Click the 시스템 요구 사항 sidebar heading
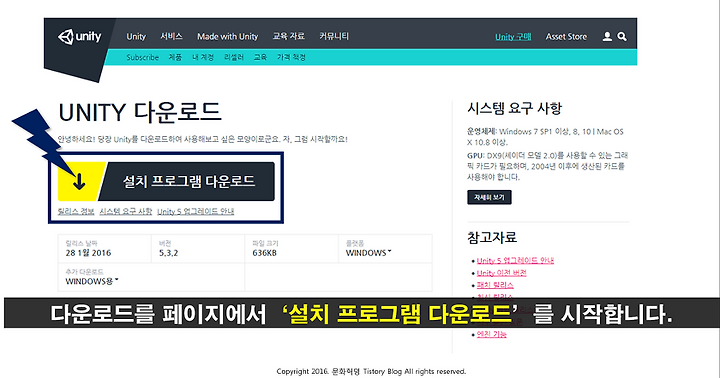 point(514,108)
